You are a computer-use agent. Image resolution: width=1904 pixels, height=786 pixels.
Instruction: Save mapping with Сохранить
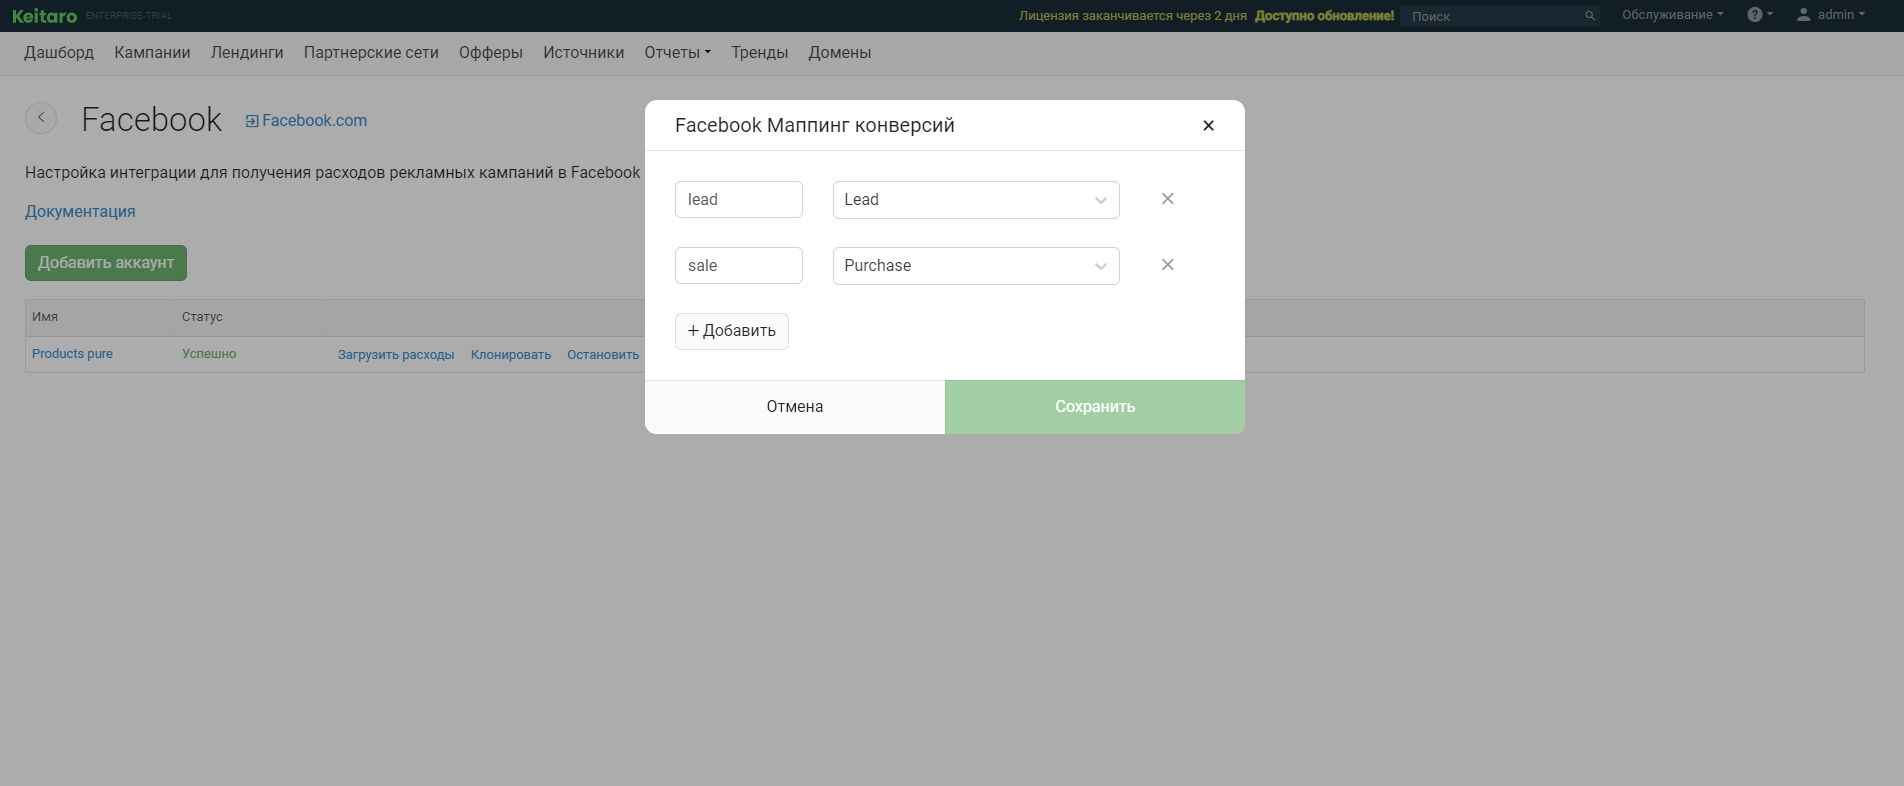tap(1095, 407)
